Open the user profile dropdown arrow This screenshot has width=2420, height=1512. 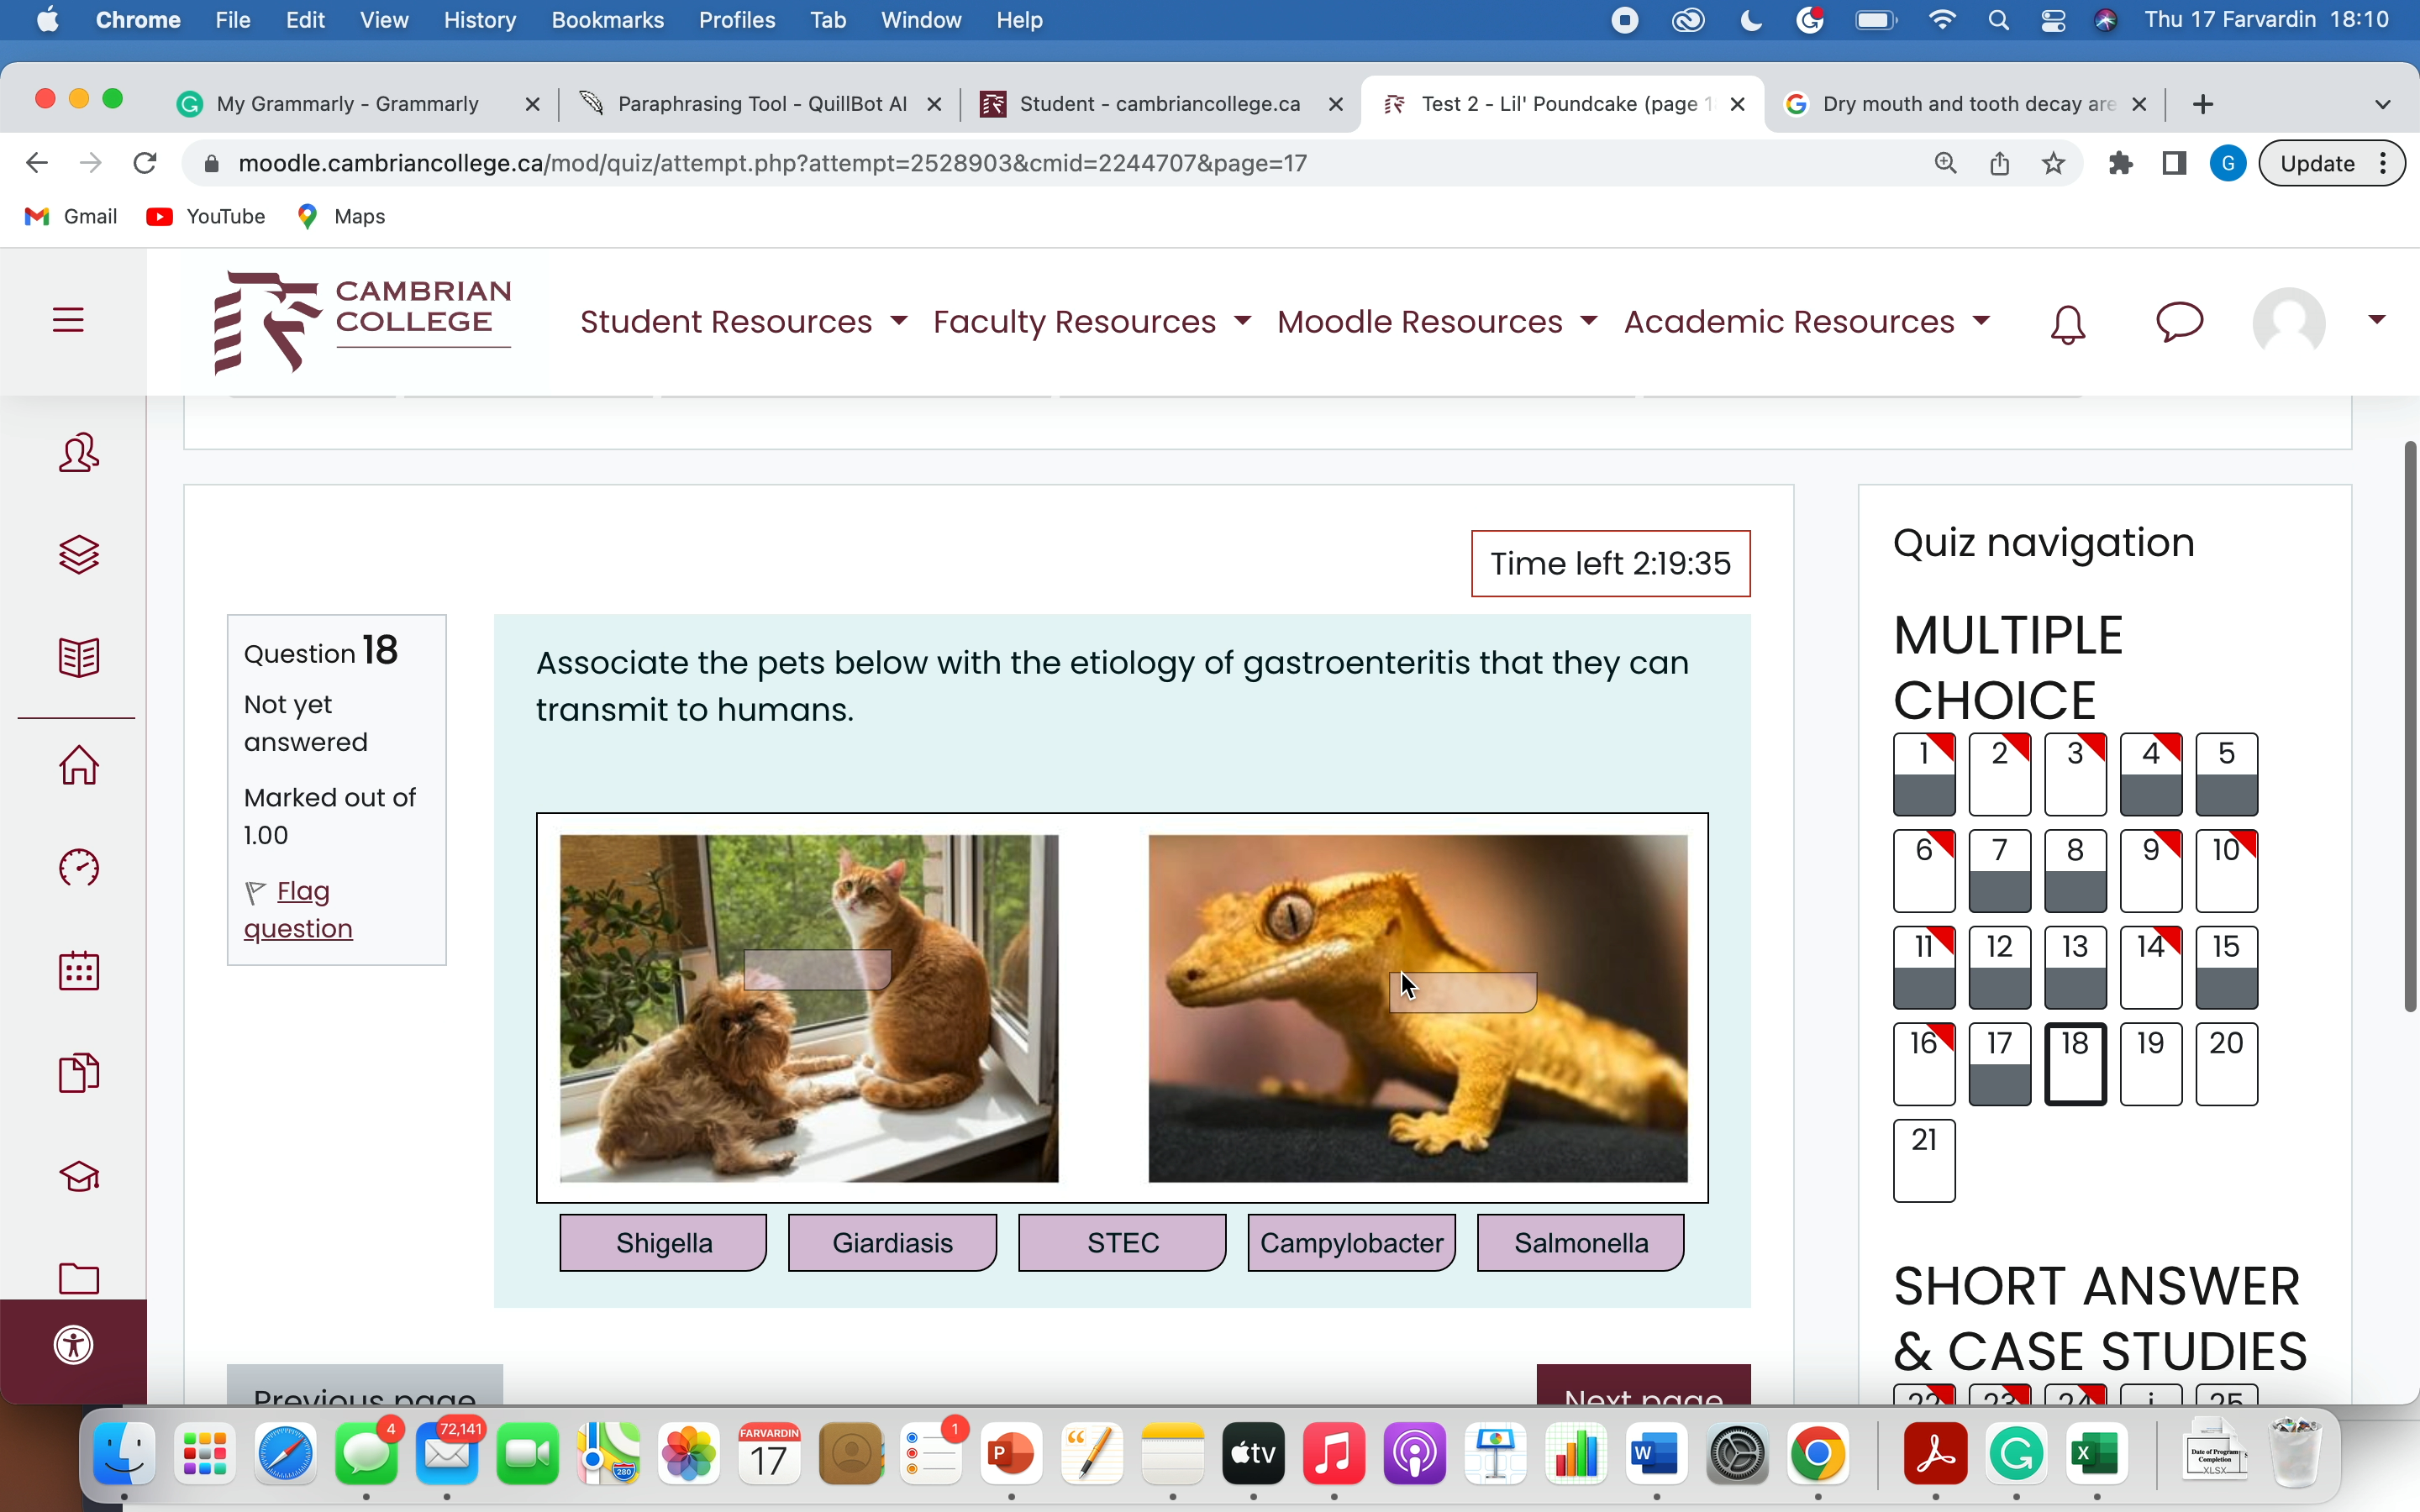(2377, 320)
